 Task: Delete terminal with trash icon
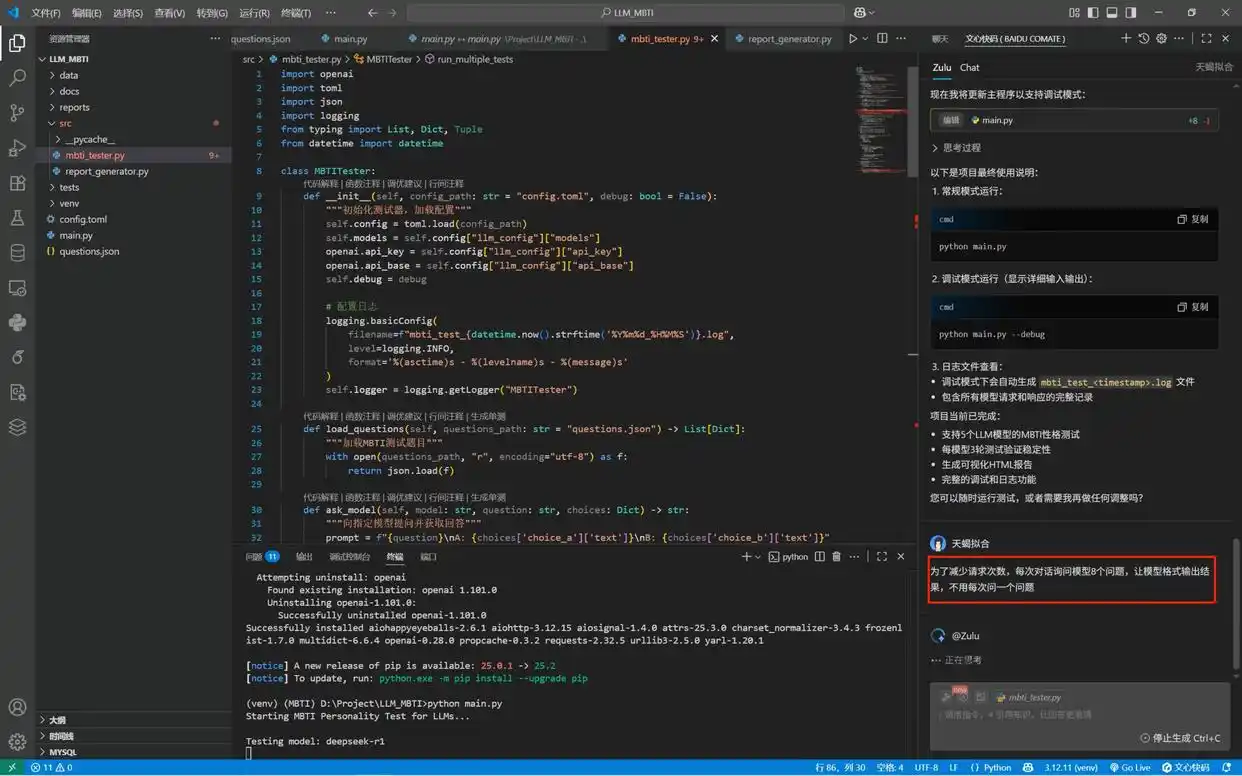pyautogui.click(x=837, y=557)
